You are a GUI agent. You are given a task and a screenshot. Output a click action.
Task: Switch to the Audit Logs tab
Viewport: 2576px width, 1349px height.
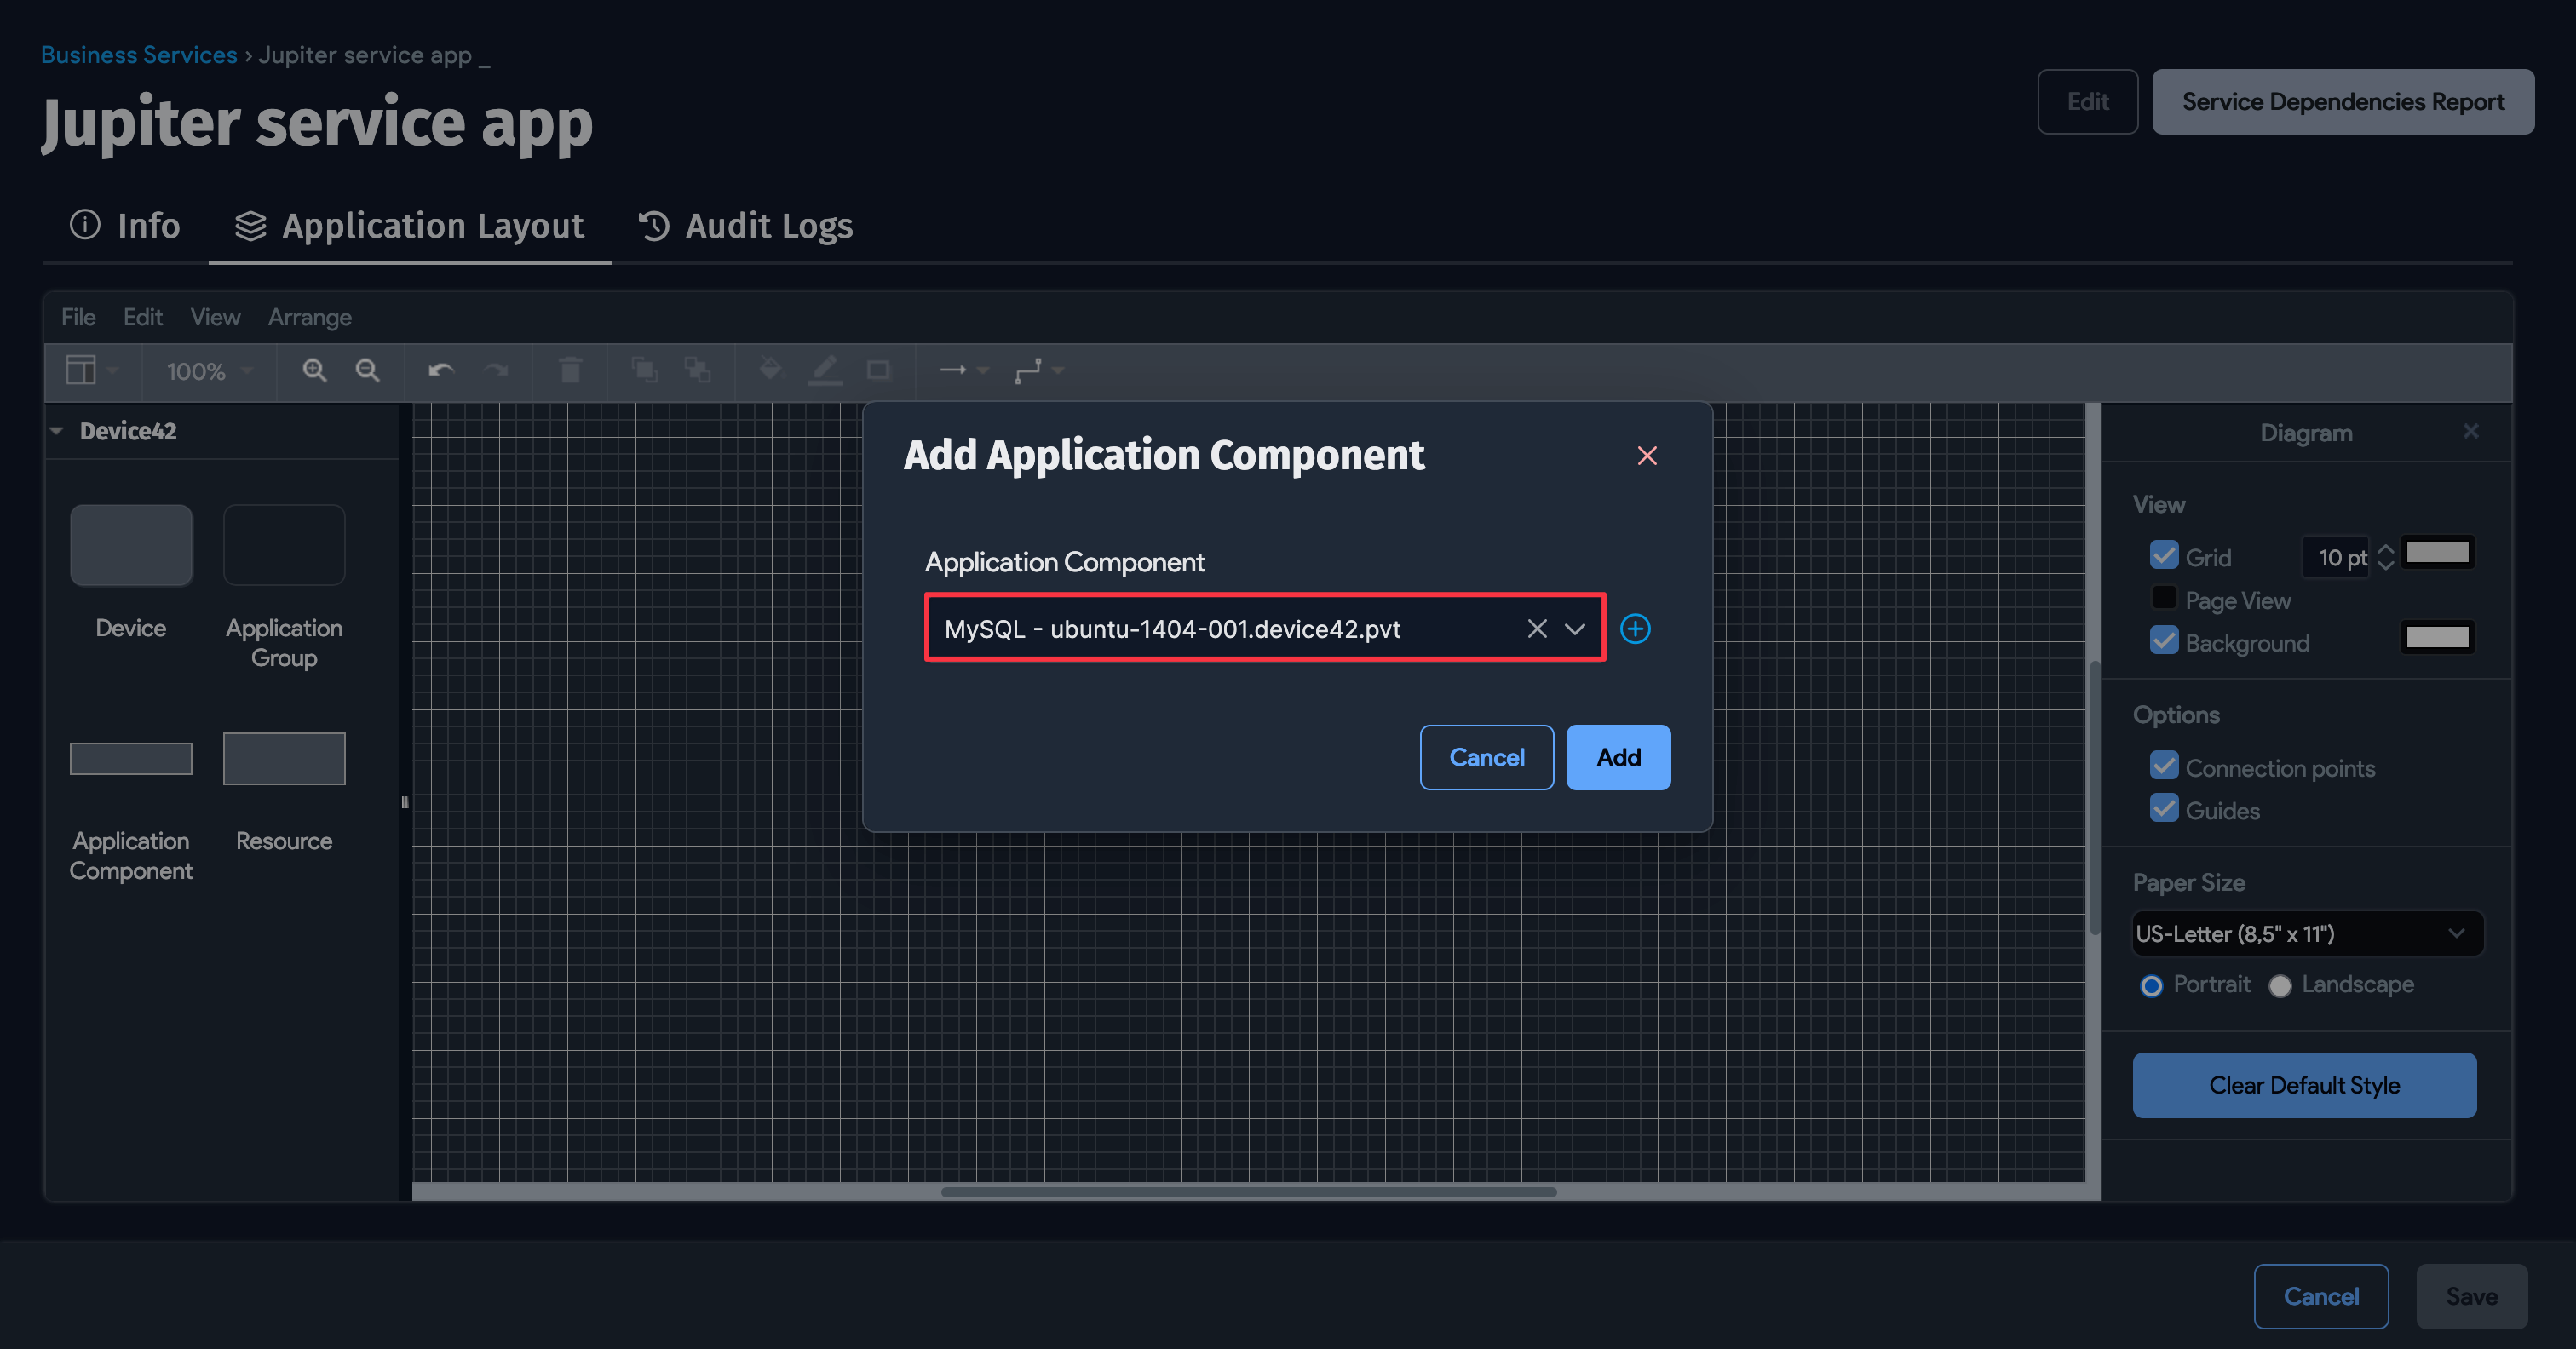pos(745,226)
